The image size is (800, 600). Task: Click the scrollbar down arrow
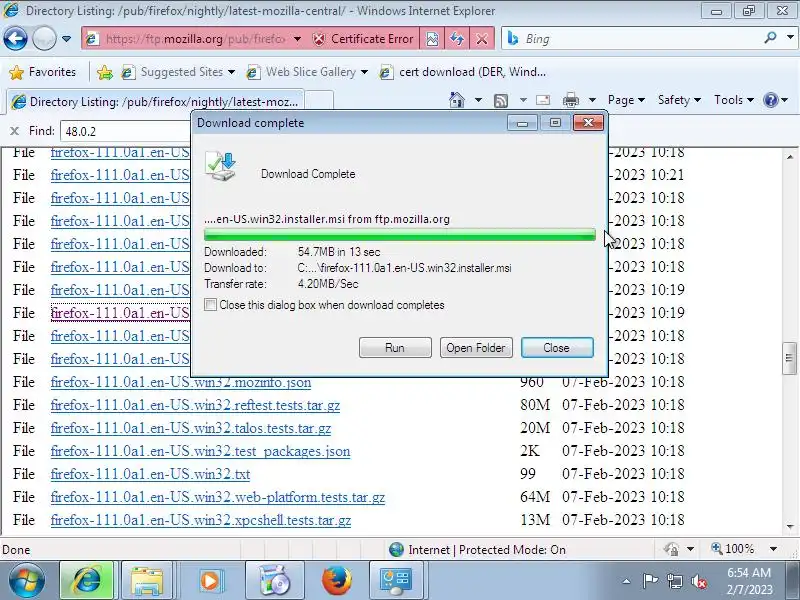tap(790, 527)
